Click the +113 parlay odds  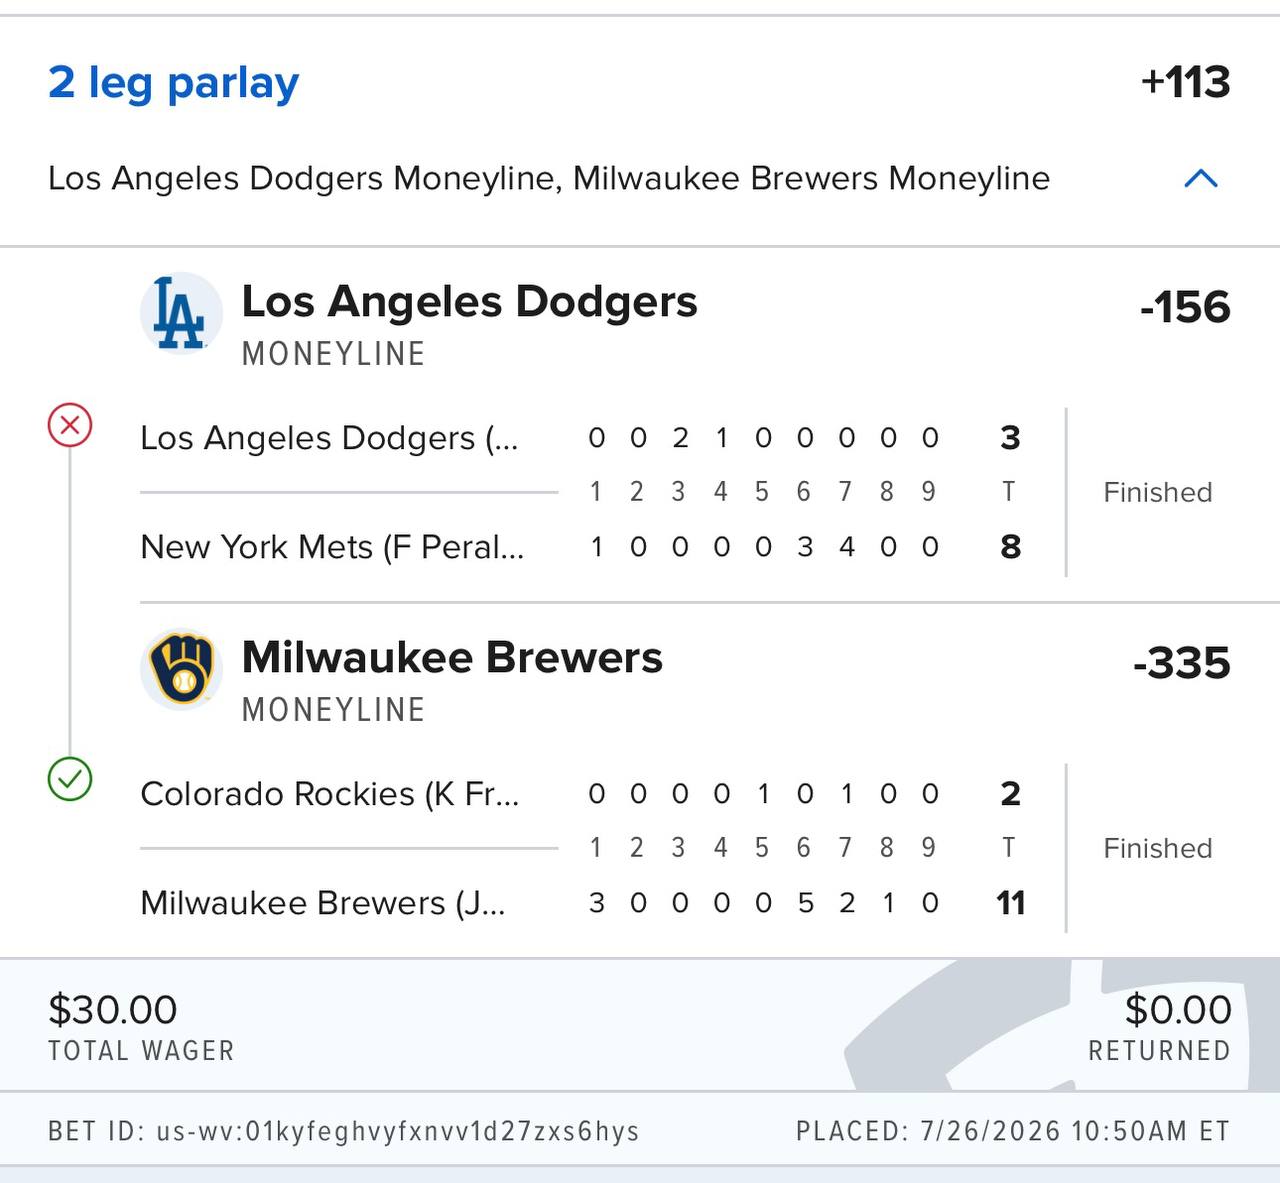coord(1185,82)
